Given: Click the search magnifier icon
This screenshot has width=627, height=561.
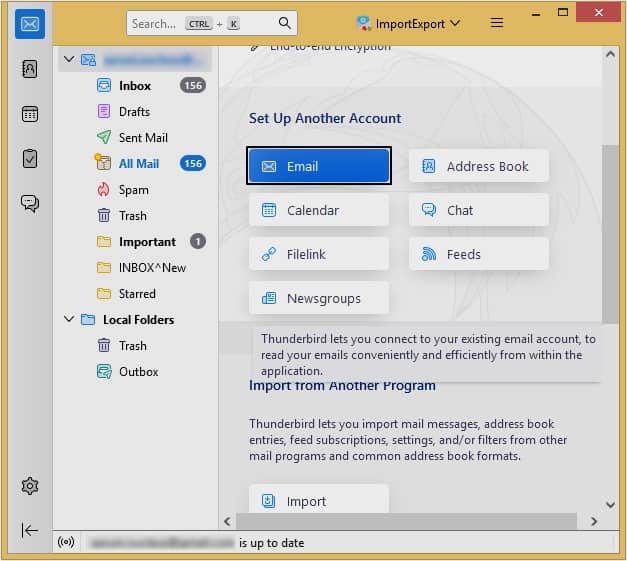Looking at the screenshot, I should 285,23.
